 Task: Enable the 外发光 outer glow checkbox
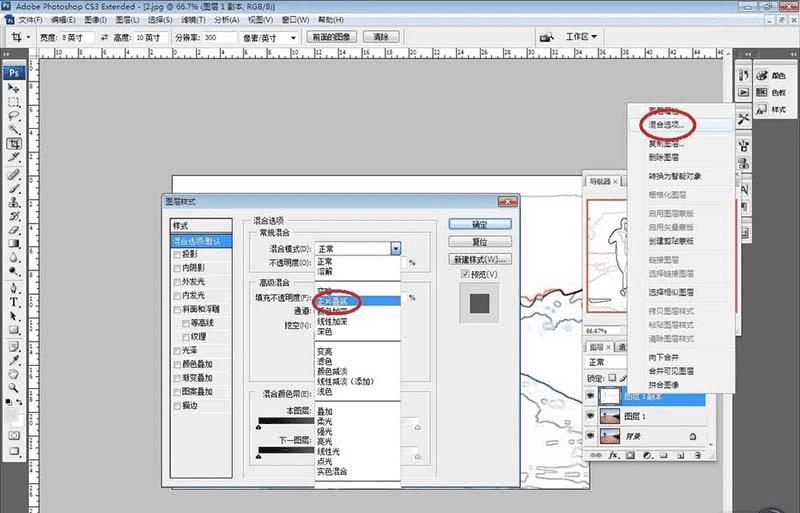pyautogui.click(x=177, y=282)
